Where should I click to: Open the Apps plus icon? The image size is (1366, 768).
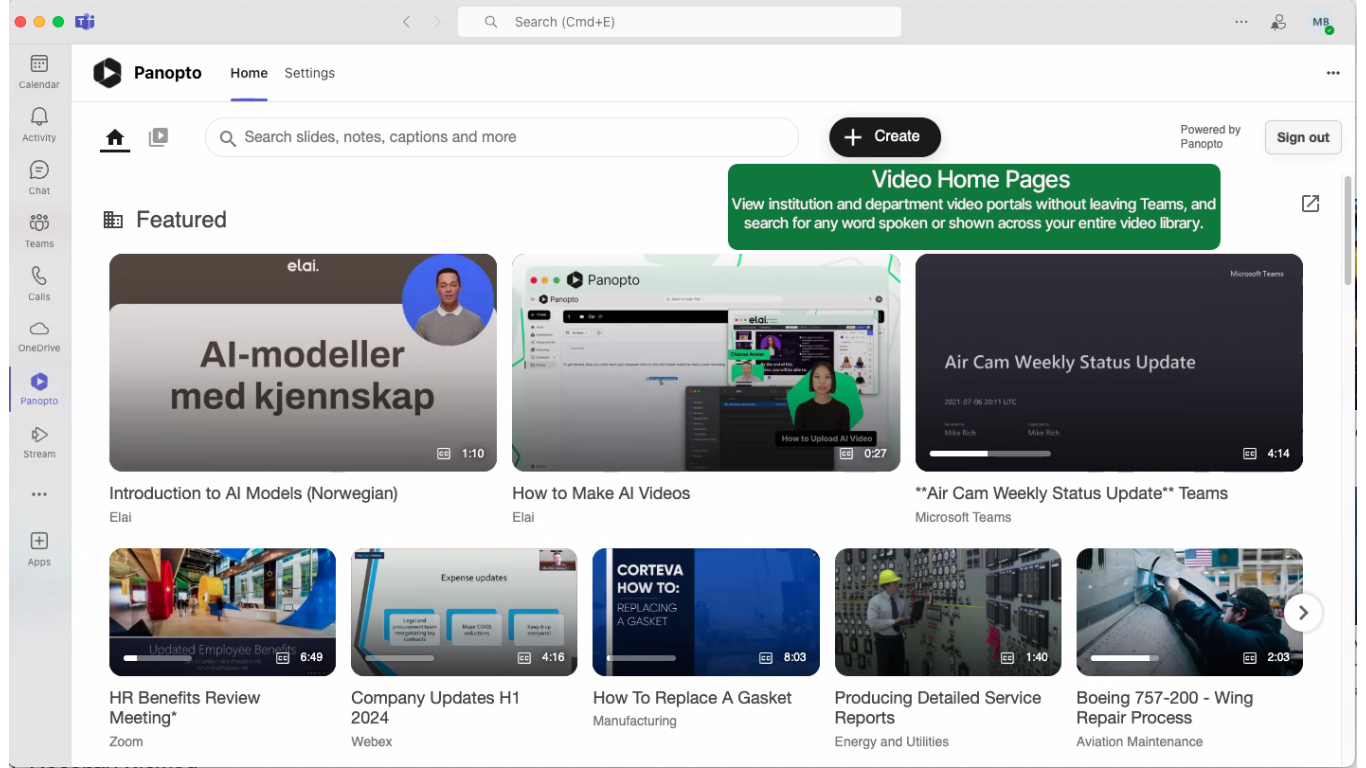39,548
